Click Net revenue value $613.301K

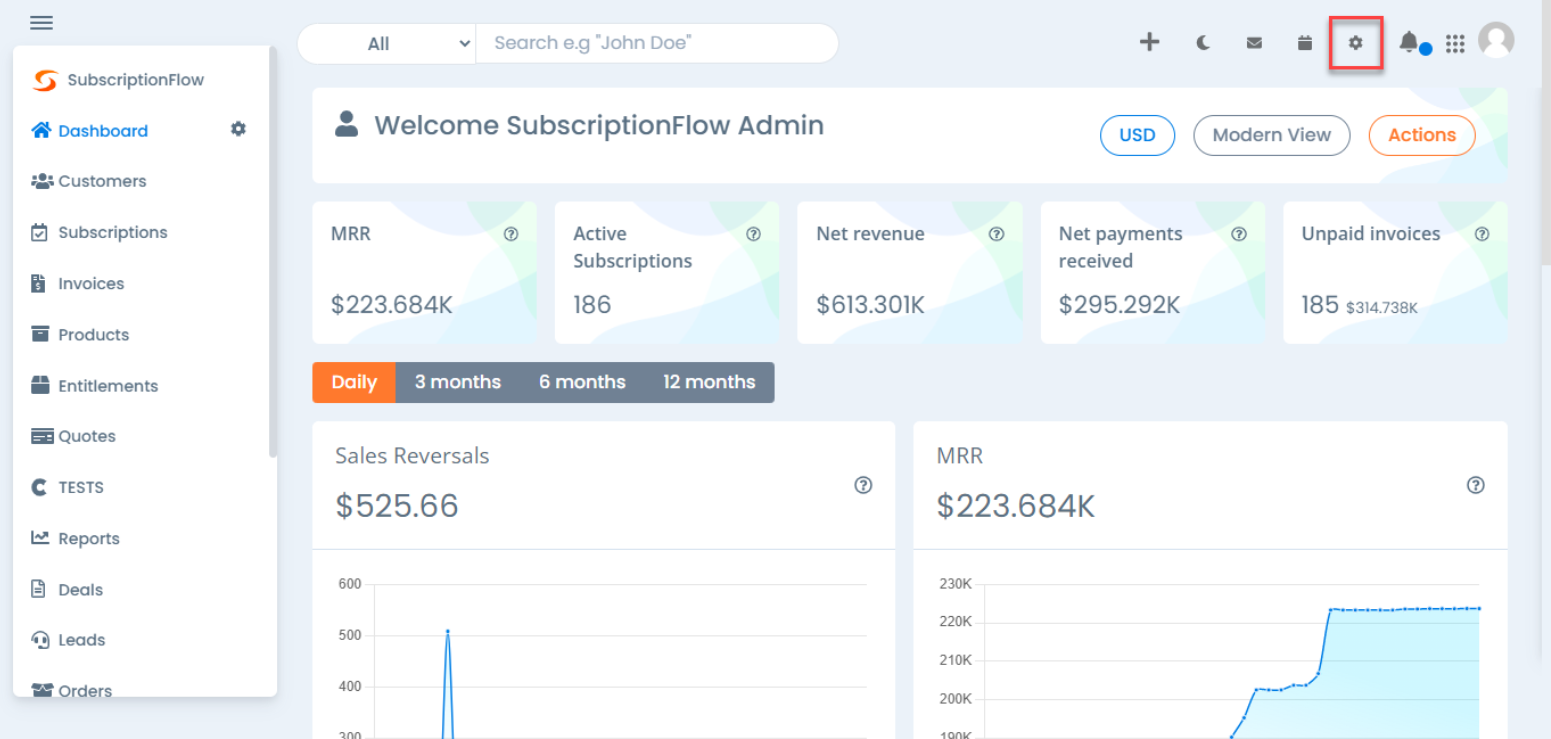(871, 304)
